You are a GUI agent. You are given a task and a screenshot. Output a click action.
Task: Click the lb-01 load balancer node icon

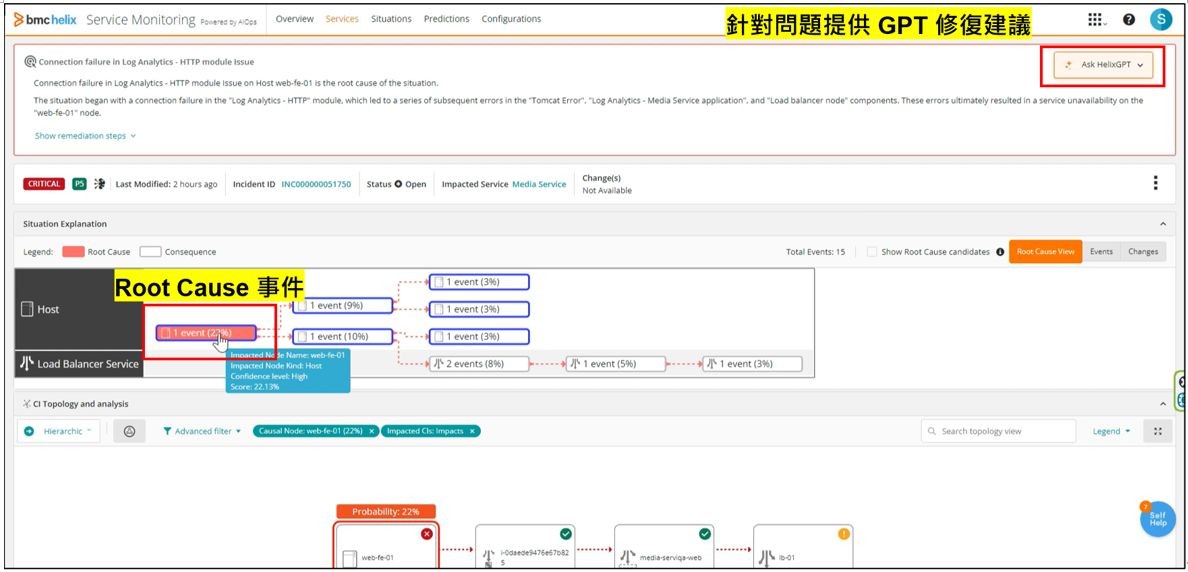(x=767, y=558)
